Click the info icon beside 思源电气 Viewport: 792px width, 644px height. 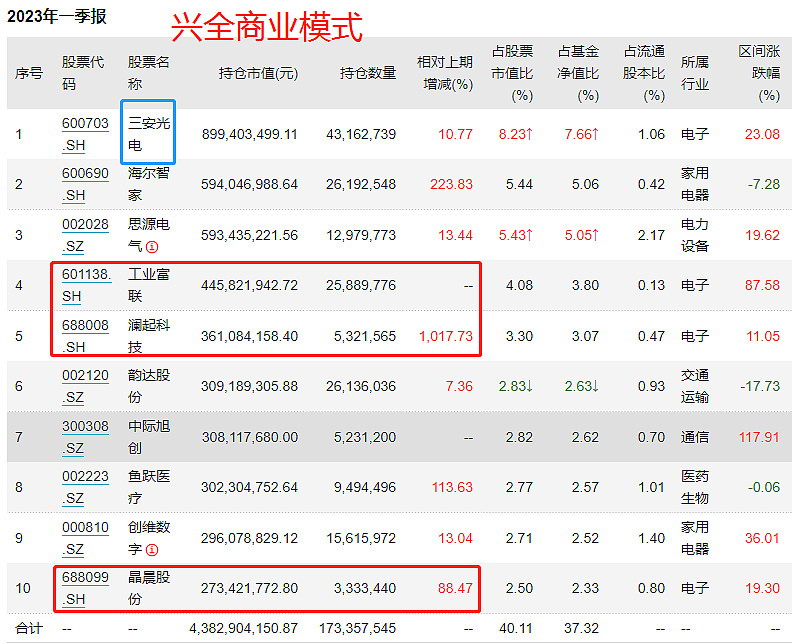[152, 247]
